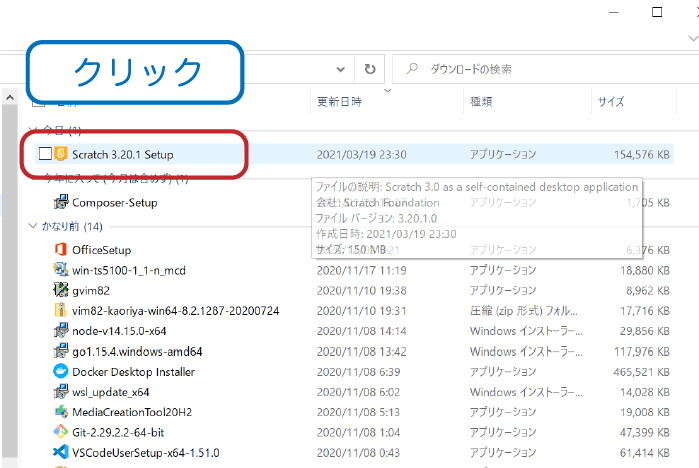The height and width of the screenshot is (468, 699).
Task: Click the 29,856 KB size cell
Action: [645, 331]
